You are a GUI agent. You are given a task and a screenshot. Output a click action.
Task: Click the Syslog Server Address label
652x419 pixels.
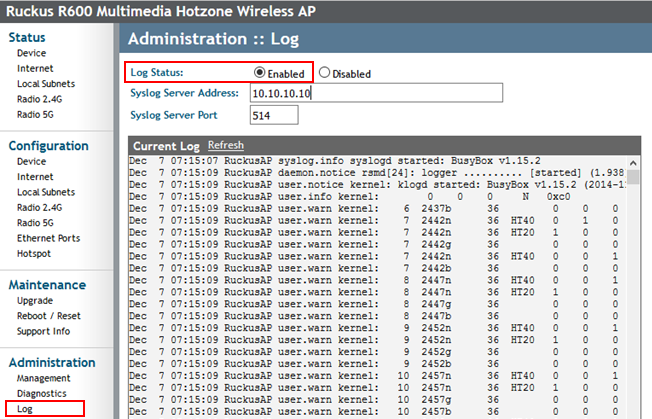(185, 93)
